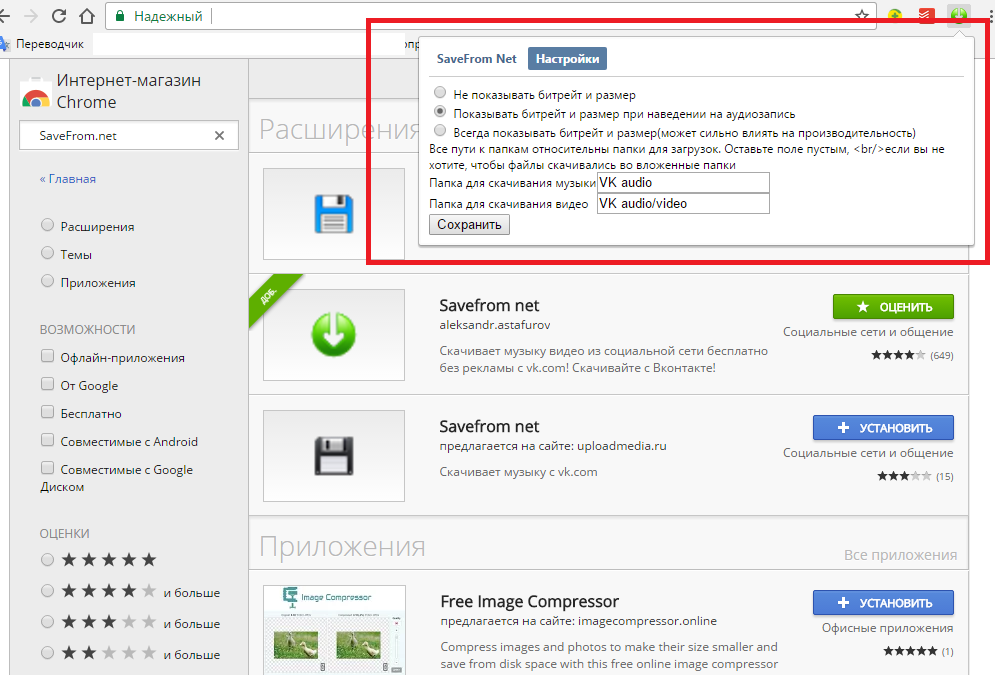Image resolution: width=995 pixels, height=675 pixels.
Task: Click the yellow-green extension icon in toolbar
Action: tap(895, 15)
